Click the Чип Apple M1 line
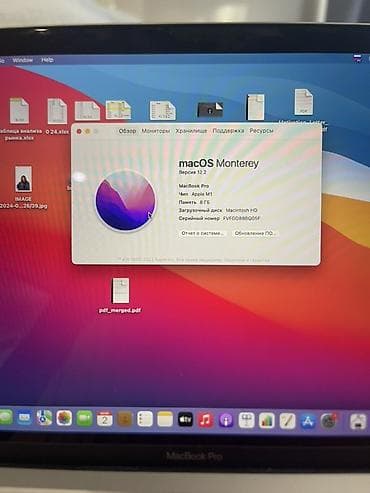This screenshot has width=370, height=493. pyautogui.click(x=196, y=194)
